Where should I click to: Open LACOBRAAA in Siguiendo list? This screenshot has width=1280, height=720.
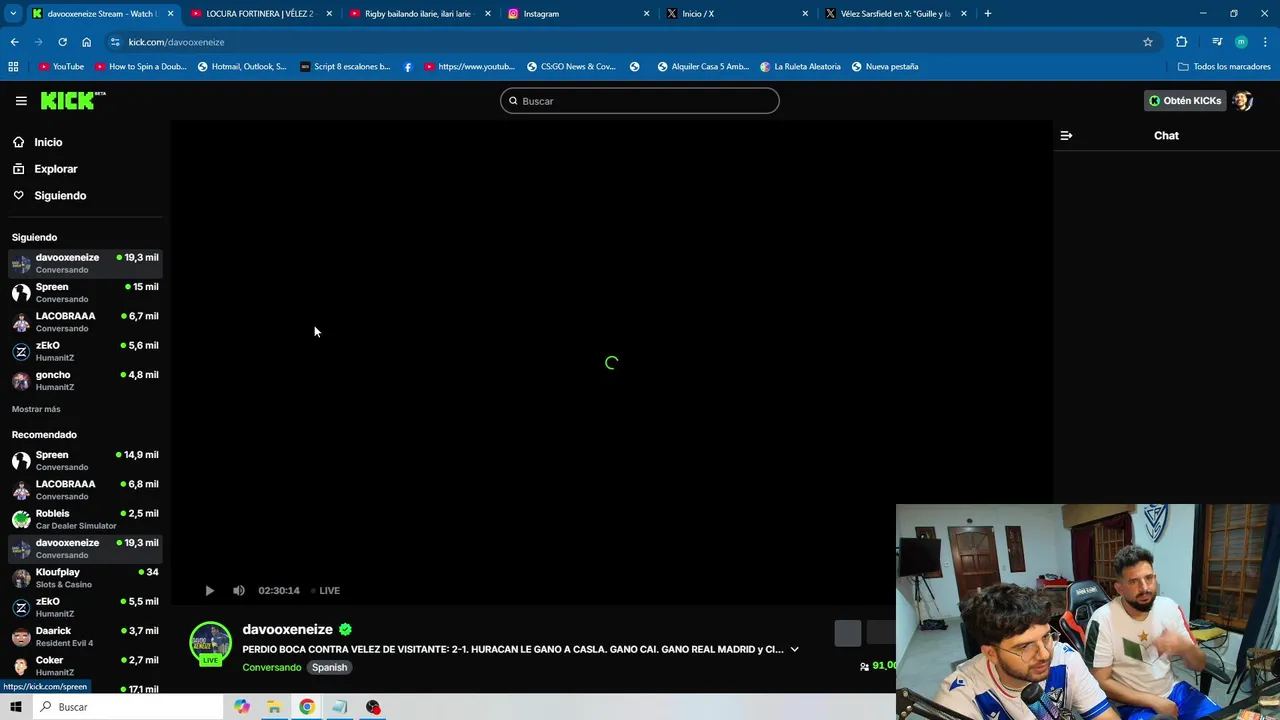tap(85, 321)
